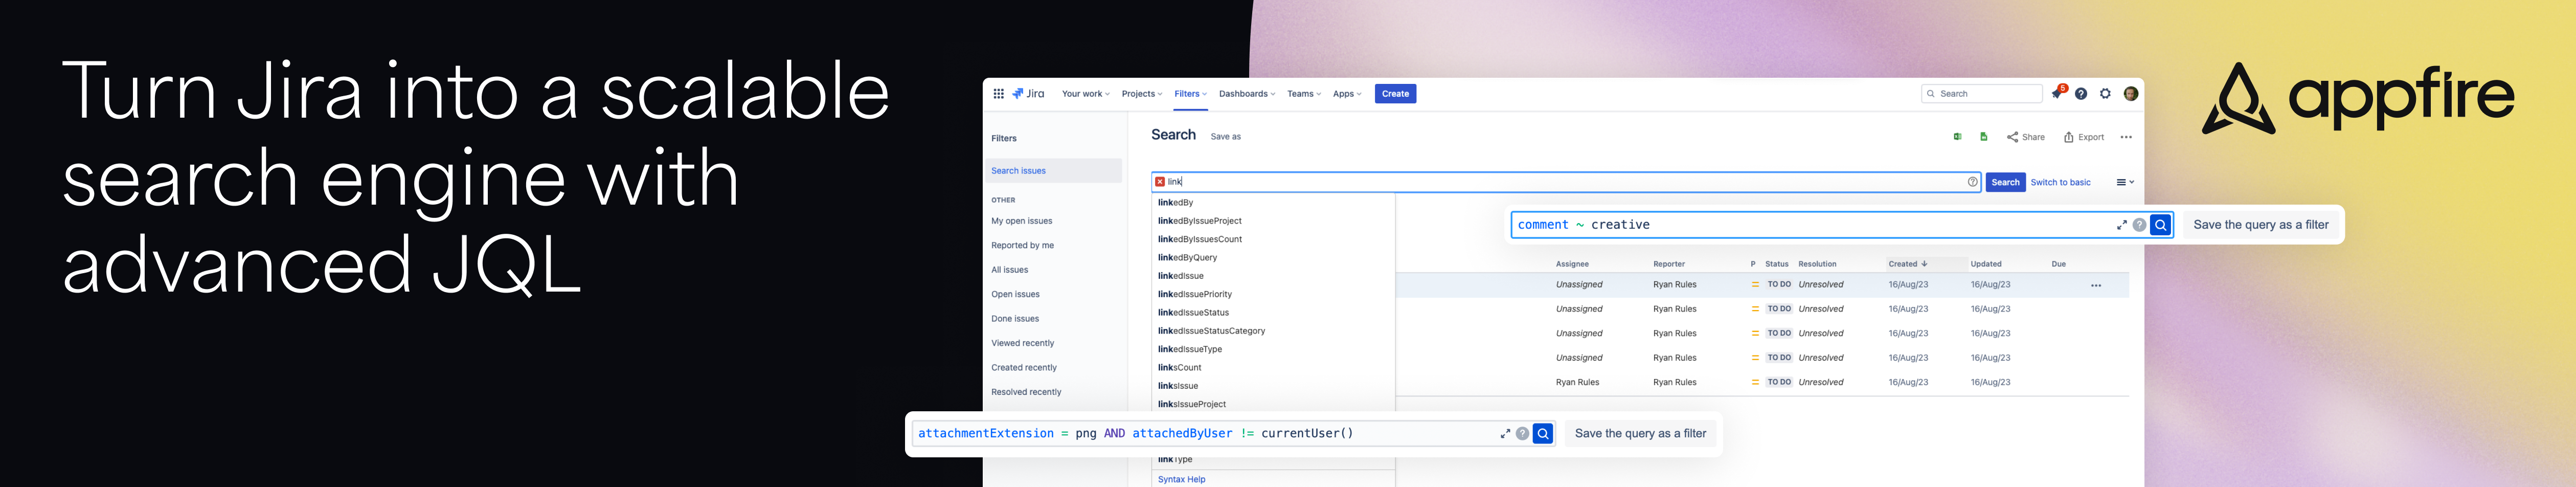Open row actions menu on highlighted issue
The height and width of the screenshot is (487, 2576).
tap(2096, 286)
